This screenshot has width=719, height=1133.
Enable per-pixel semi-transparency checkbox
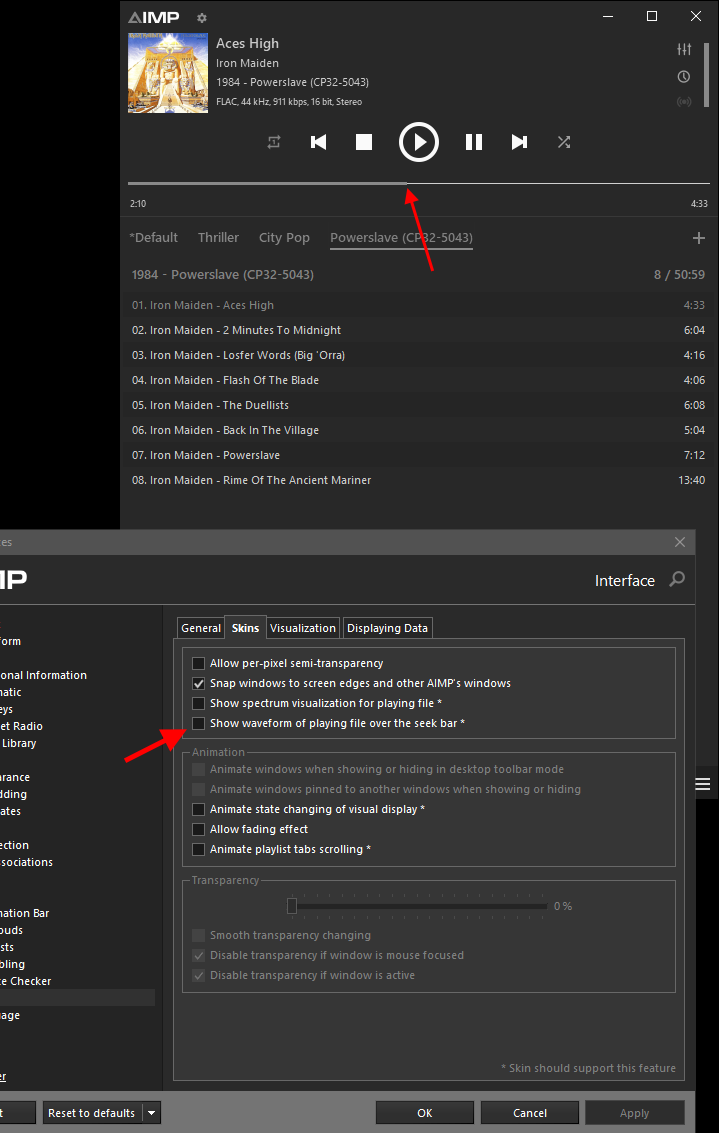click(198, 663)
